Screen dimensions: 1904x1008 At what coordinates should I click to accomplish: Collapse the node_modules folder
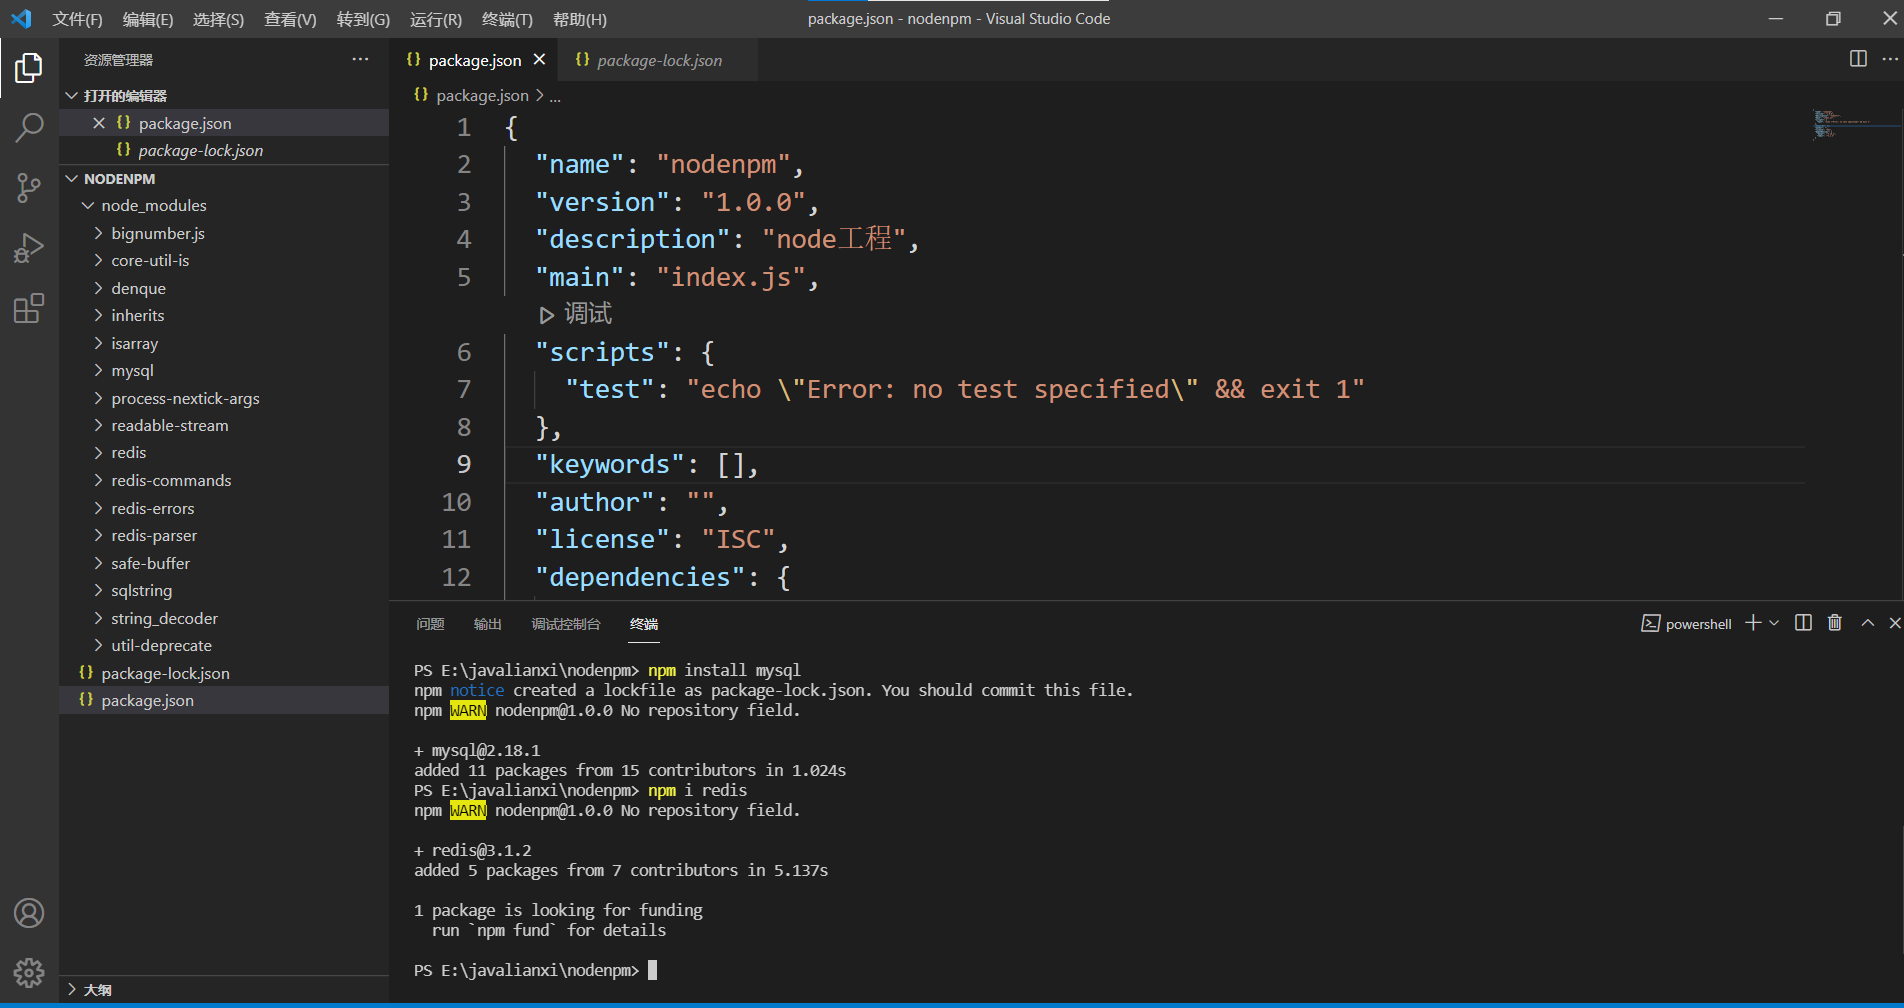coord(88,206)
